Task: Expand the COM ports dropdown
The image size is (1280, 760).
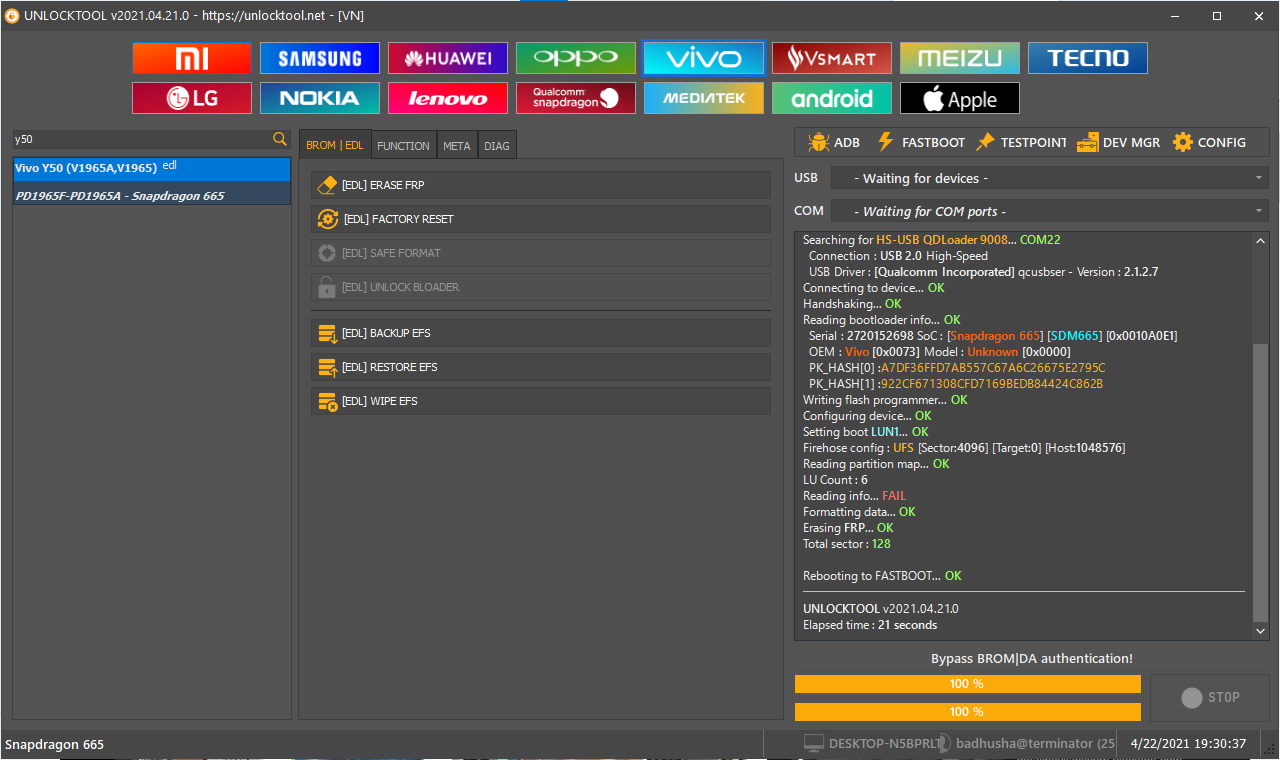Action: pos(1048,211)
